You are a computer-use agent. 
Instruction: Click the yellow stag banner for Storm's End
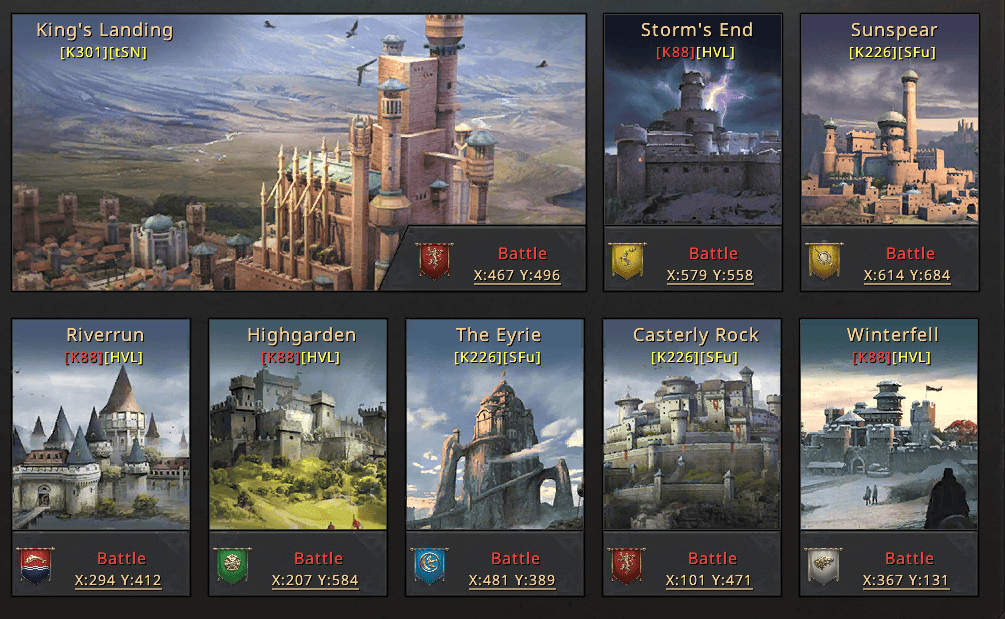tap(627, 261)
